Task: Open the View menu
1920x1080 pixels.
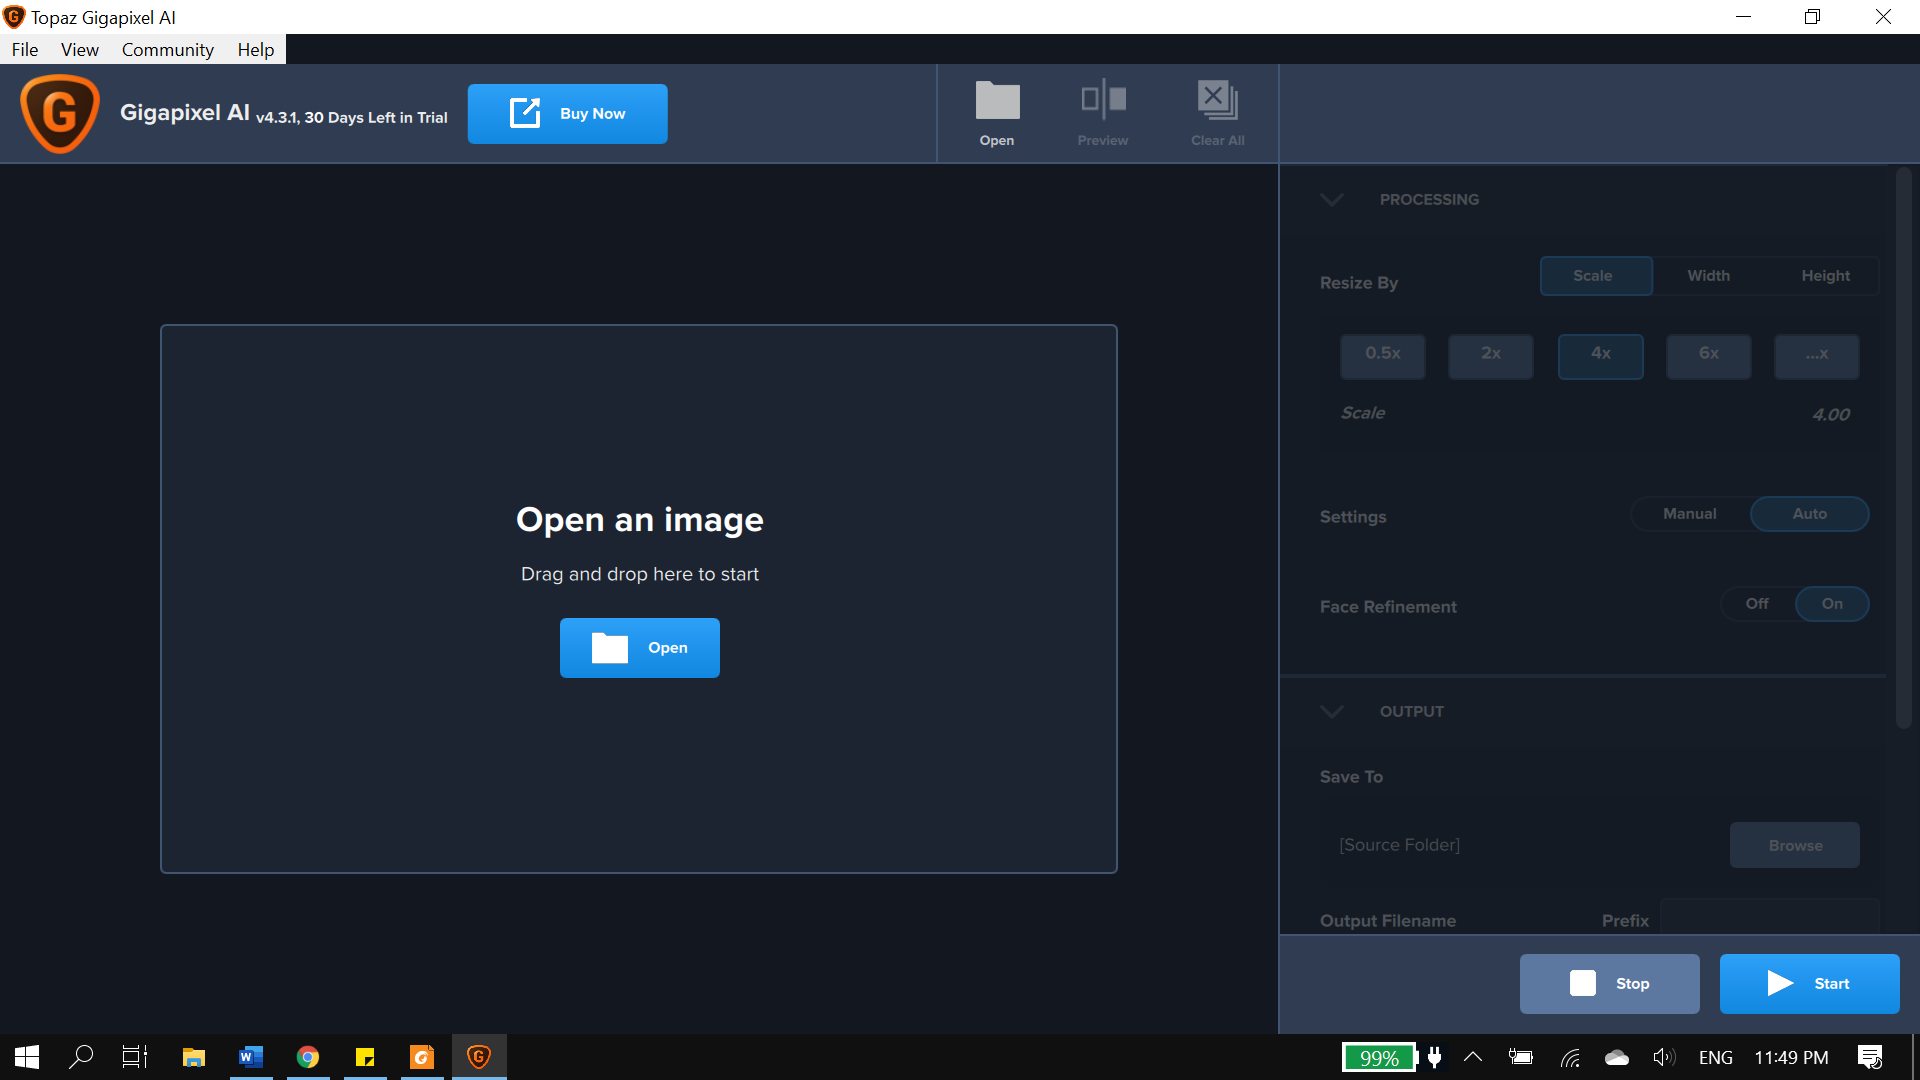Action: (x=79, y=50)
